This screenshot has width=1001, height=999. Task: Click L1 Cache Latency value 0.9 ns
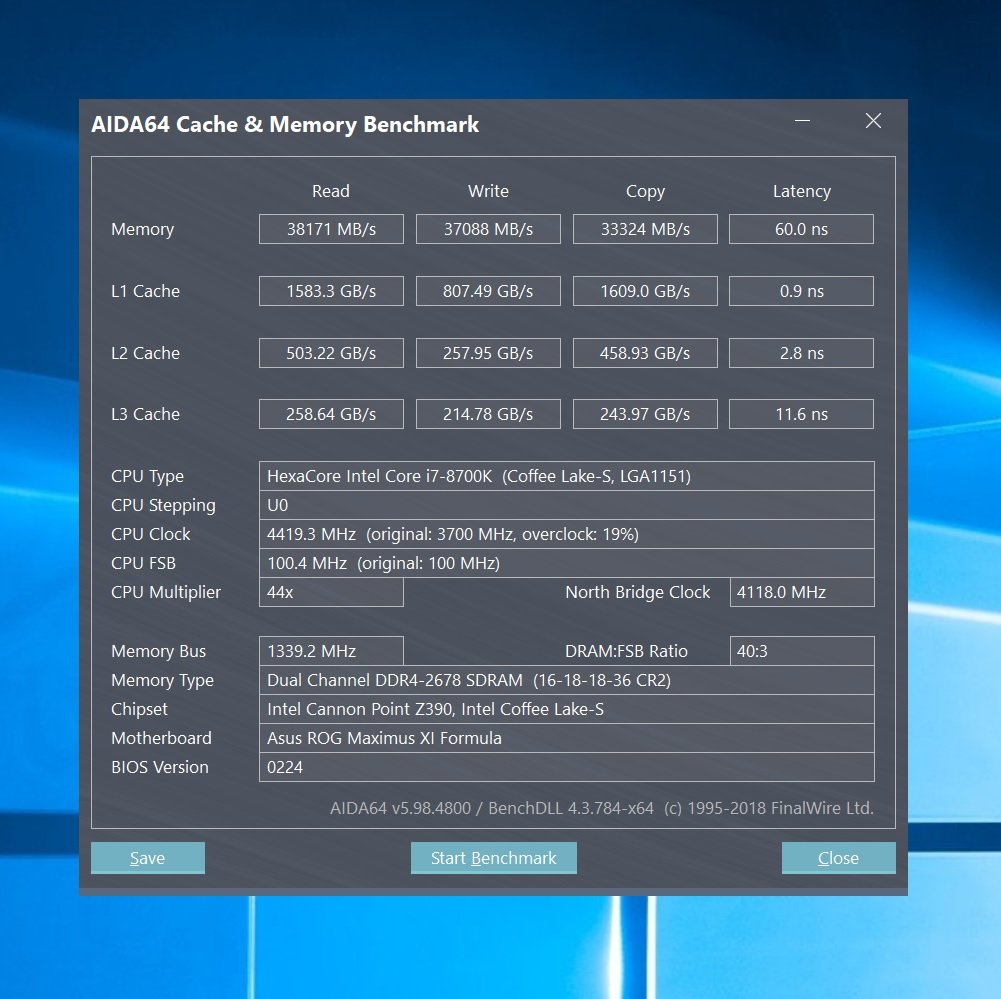(801, 291)
